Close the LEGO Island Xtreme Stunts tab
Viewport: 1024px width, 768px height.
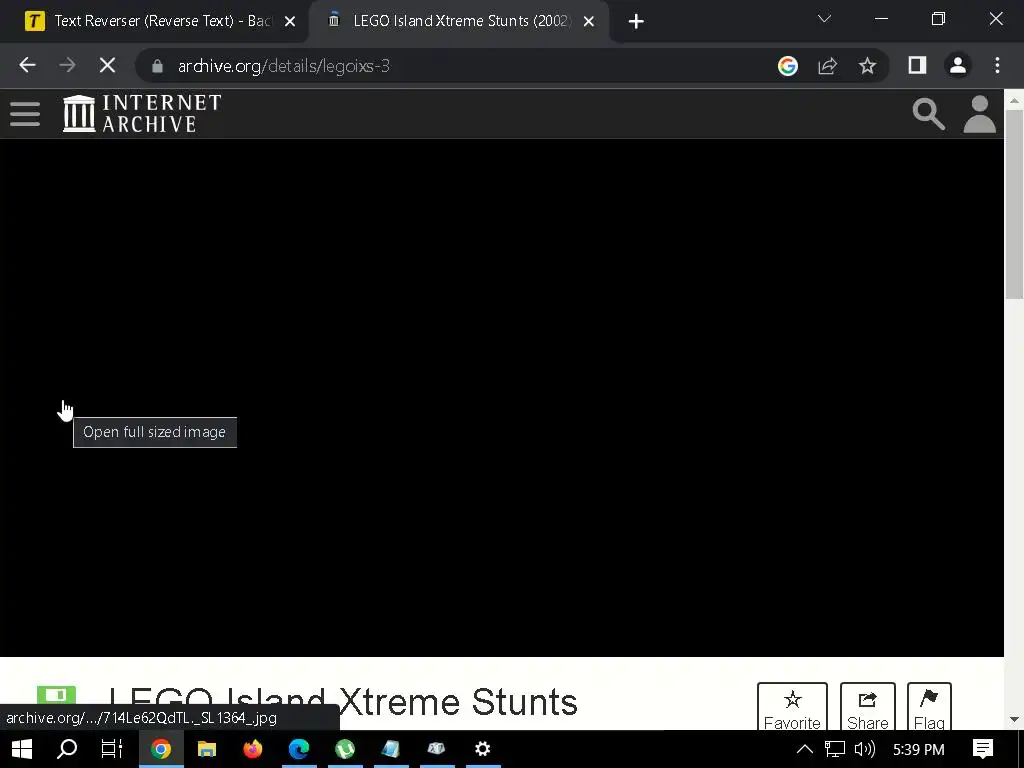tap(588, 22)
